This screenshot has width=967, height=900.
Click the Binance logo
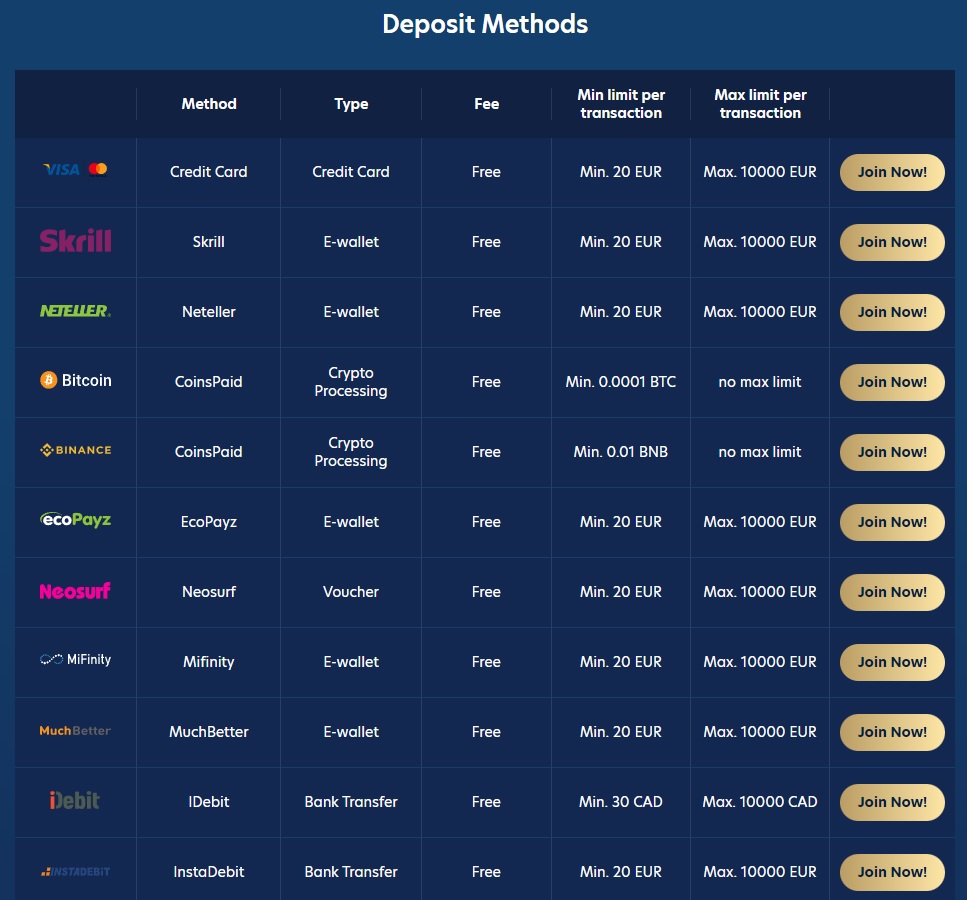75,451
